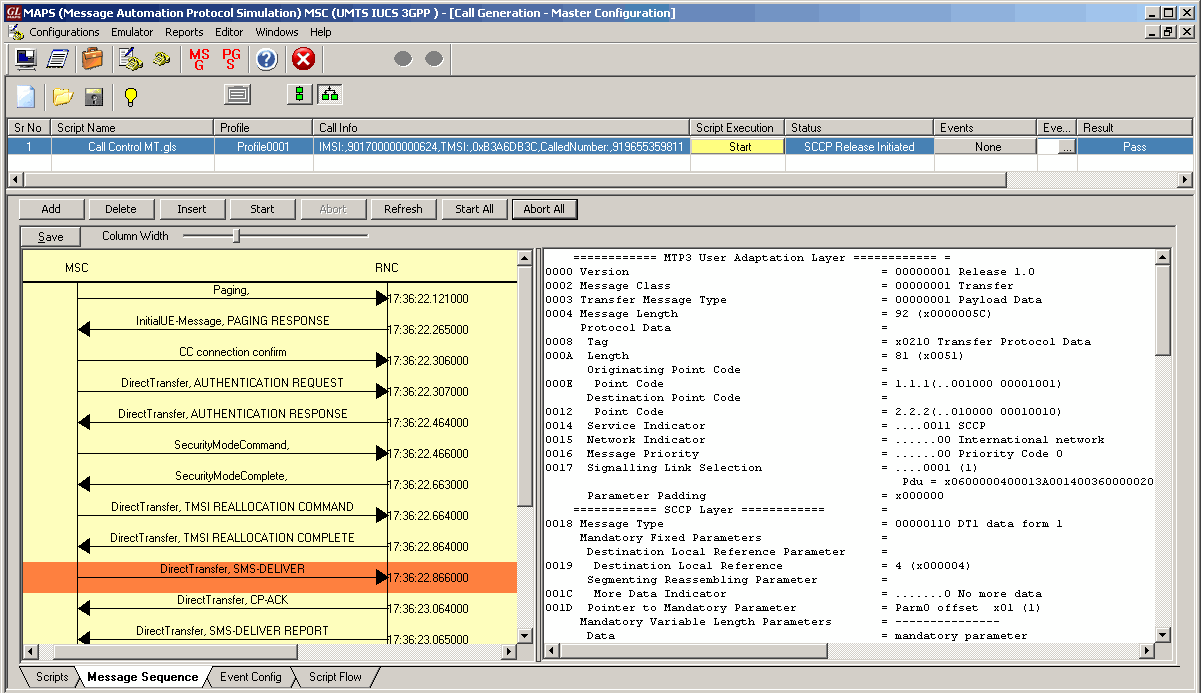The width and height of the screenshot is (1201, 693).
Task: Click the green hierarchy tree view icon
Action: pyautogui.click(x=330, y=95)
